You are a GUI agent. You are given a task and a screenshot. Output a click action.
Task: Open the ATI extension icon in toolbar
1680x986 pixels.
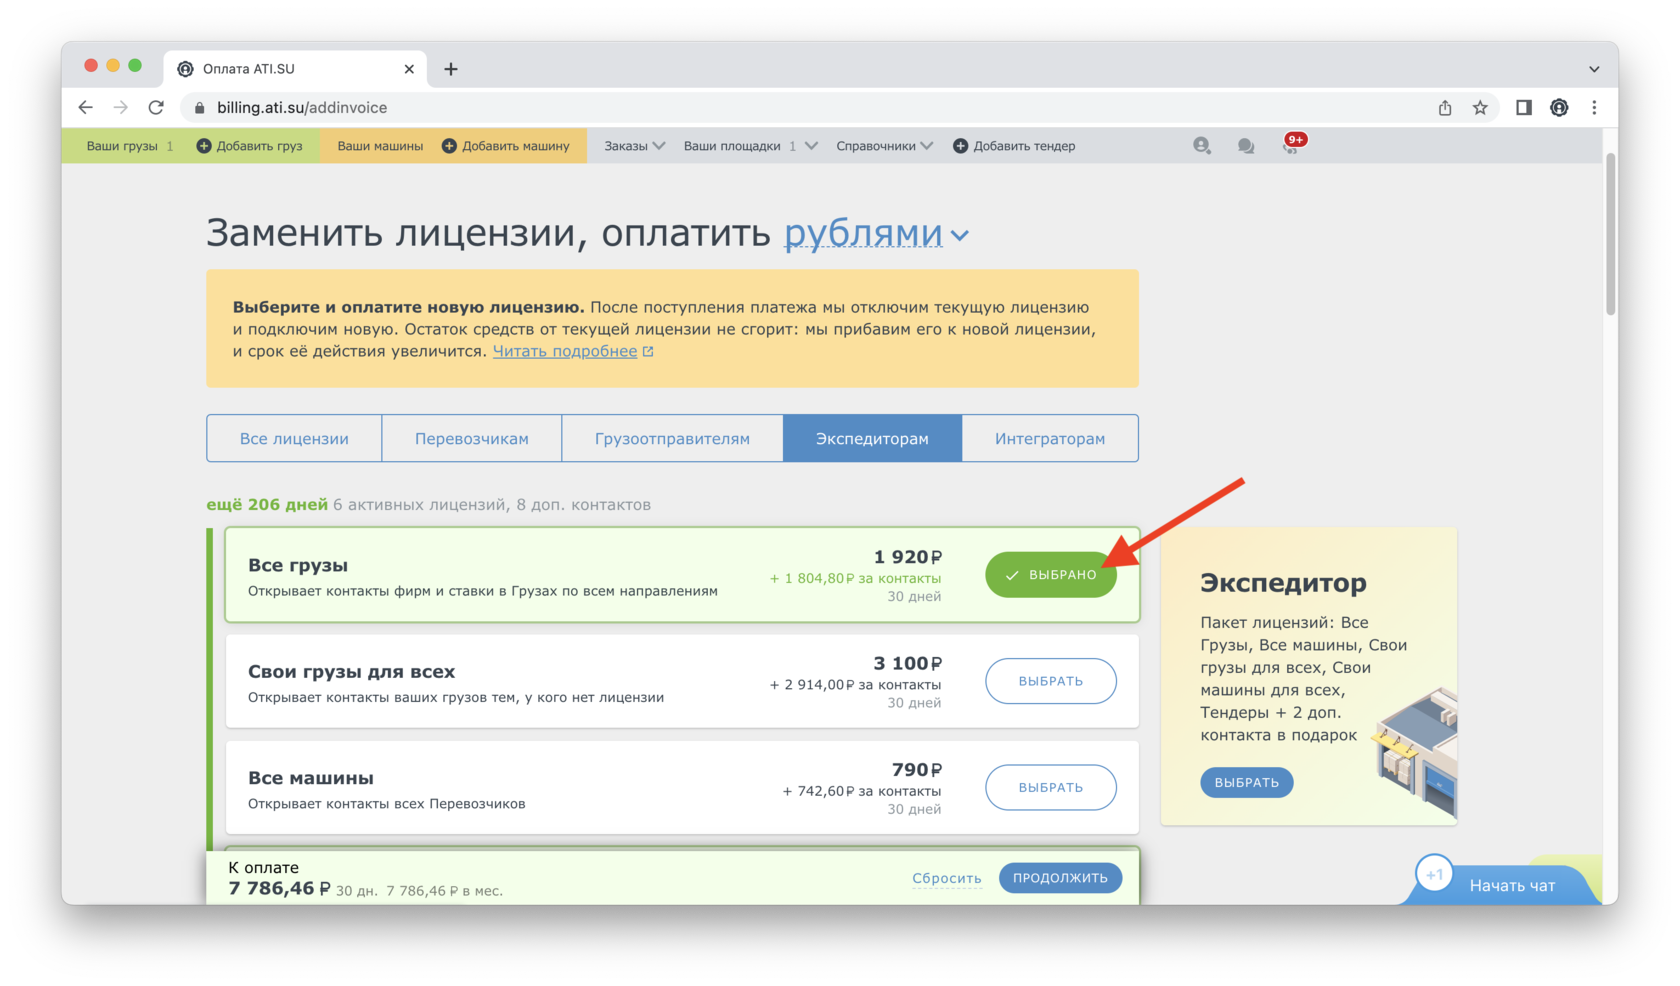(1559, 107)
